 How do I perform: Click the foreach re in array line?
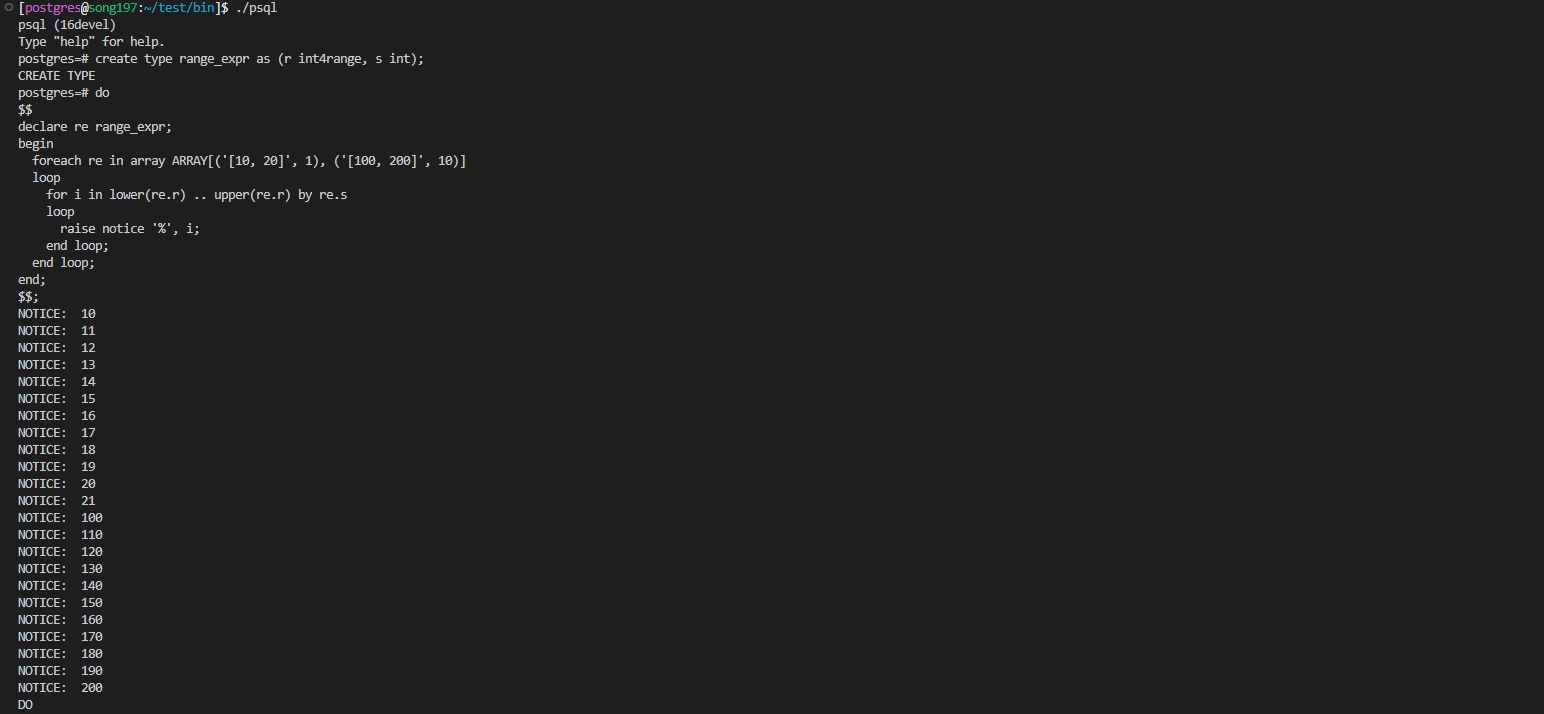coord(249,161)
